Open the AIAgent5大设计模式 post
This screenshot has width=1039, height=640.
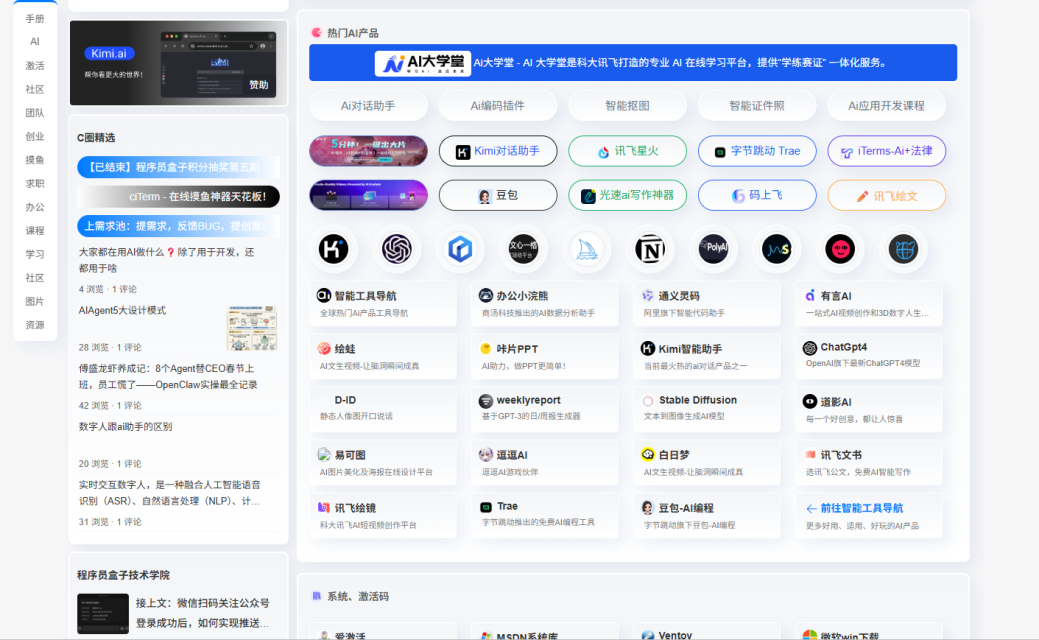pos(123,310)
